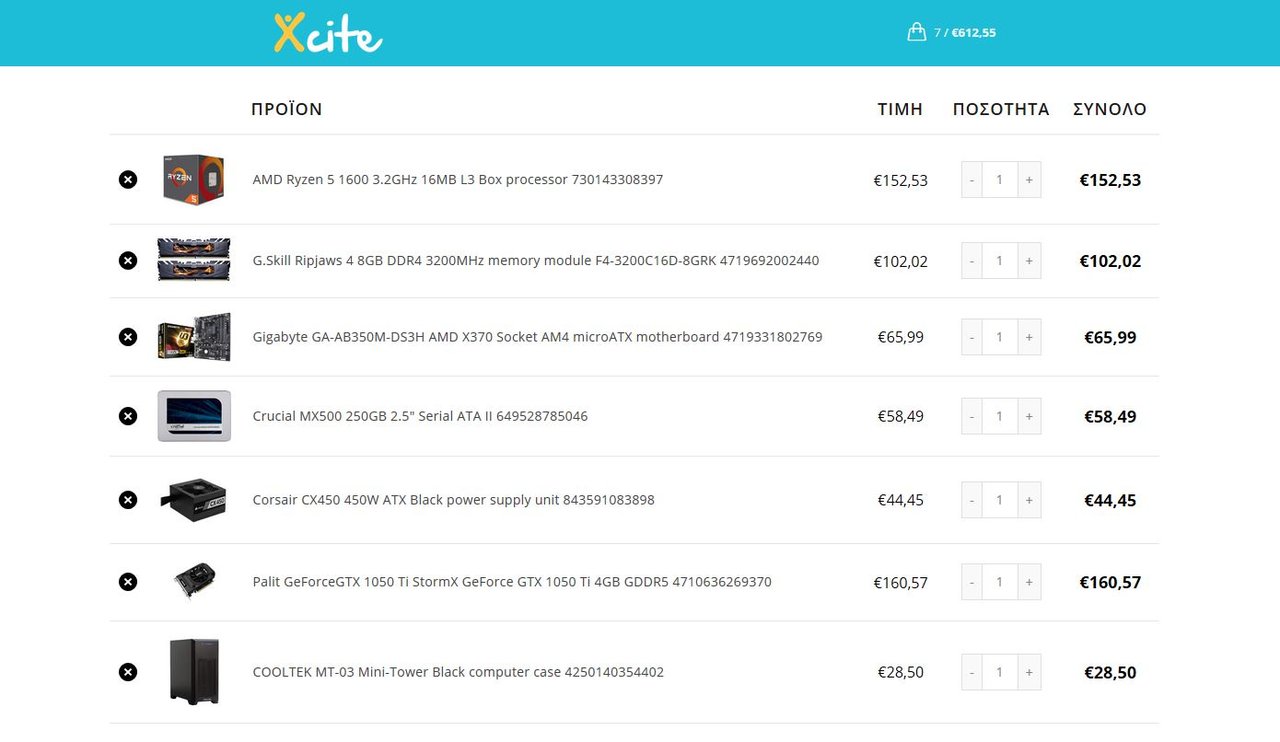Decrease quantity of AMD Ryzen 5 1600

coord(972,180)
